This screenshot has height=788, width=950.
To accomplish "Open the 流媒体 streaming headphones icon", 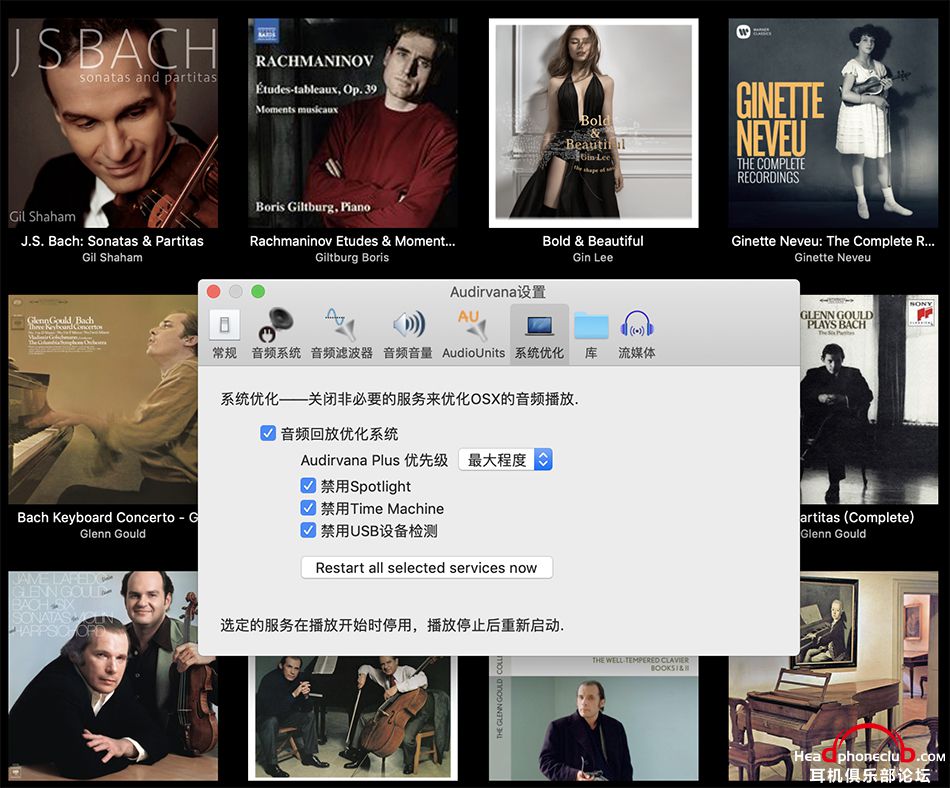I will [x=637, y=334].
